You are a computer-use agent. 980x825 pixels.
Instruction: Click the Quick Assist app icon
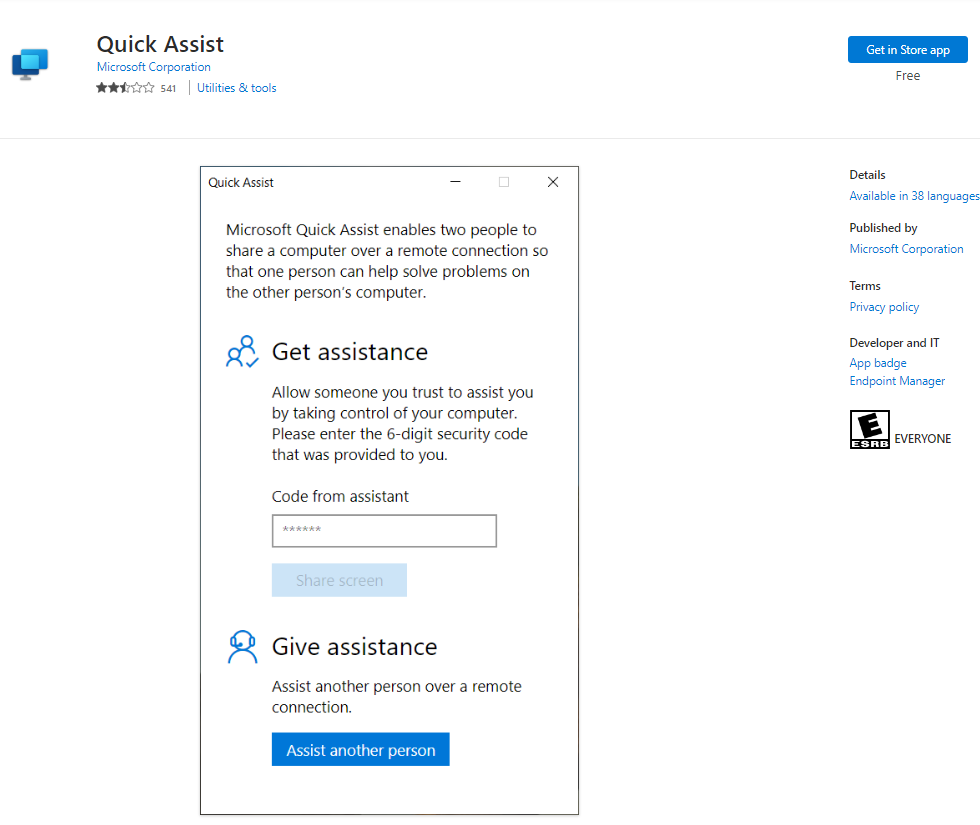(x=30, y=64)
